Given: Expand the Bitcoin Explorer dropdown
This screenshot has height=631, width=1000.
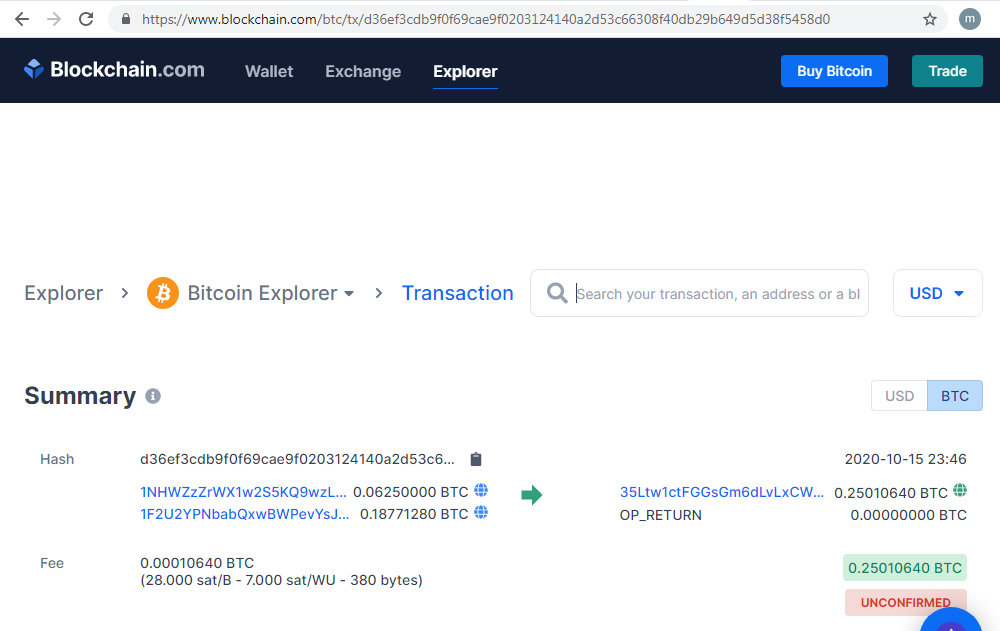Looking at the screenshot, I should [270, 293].
